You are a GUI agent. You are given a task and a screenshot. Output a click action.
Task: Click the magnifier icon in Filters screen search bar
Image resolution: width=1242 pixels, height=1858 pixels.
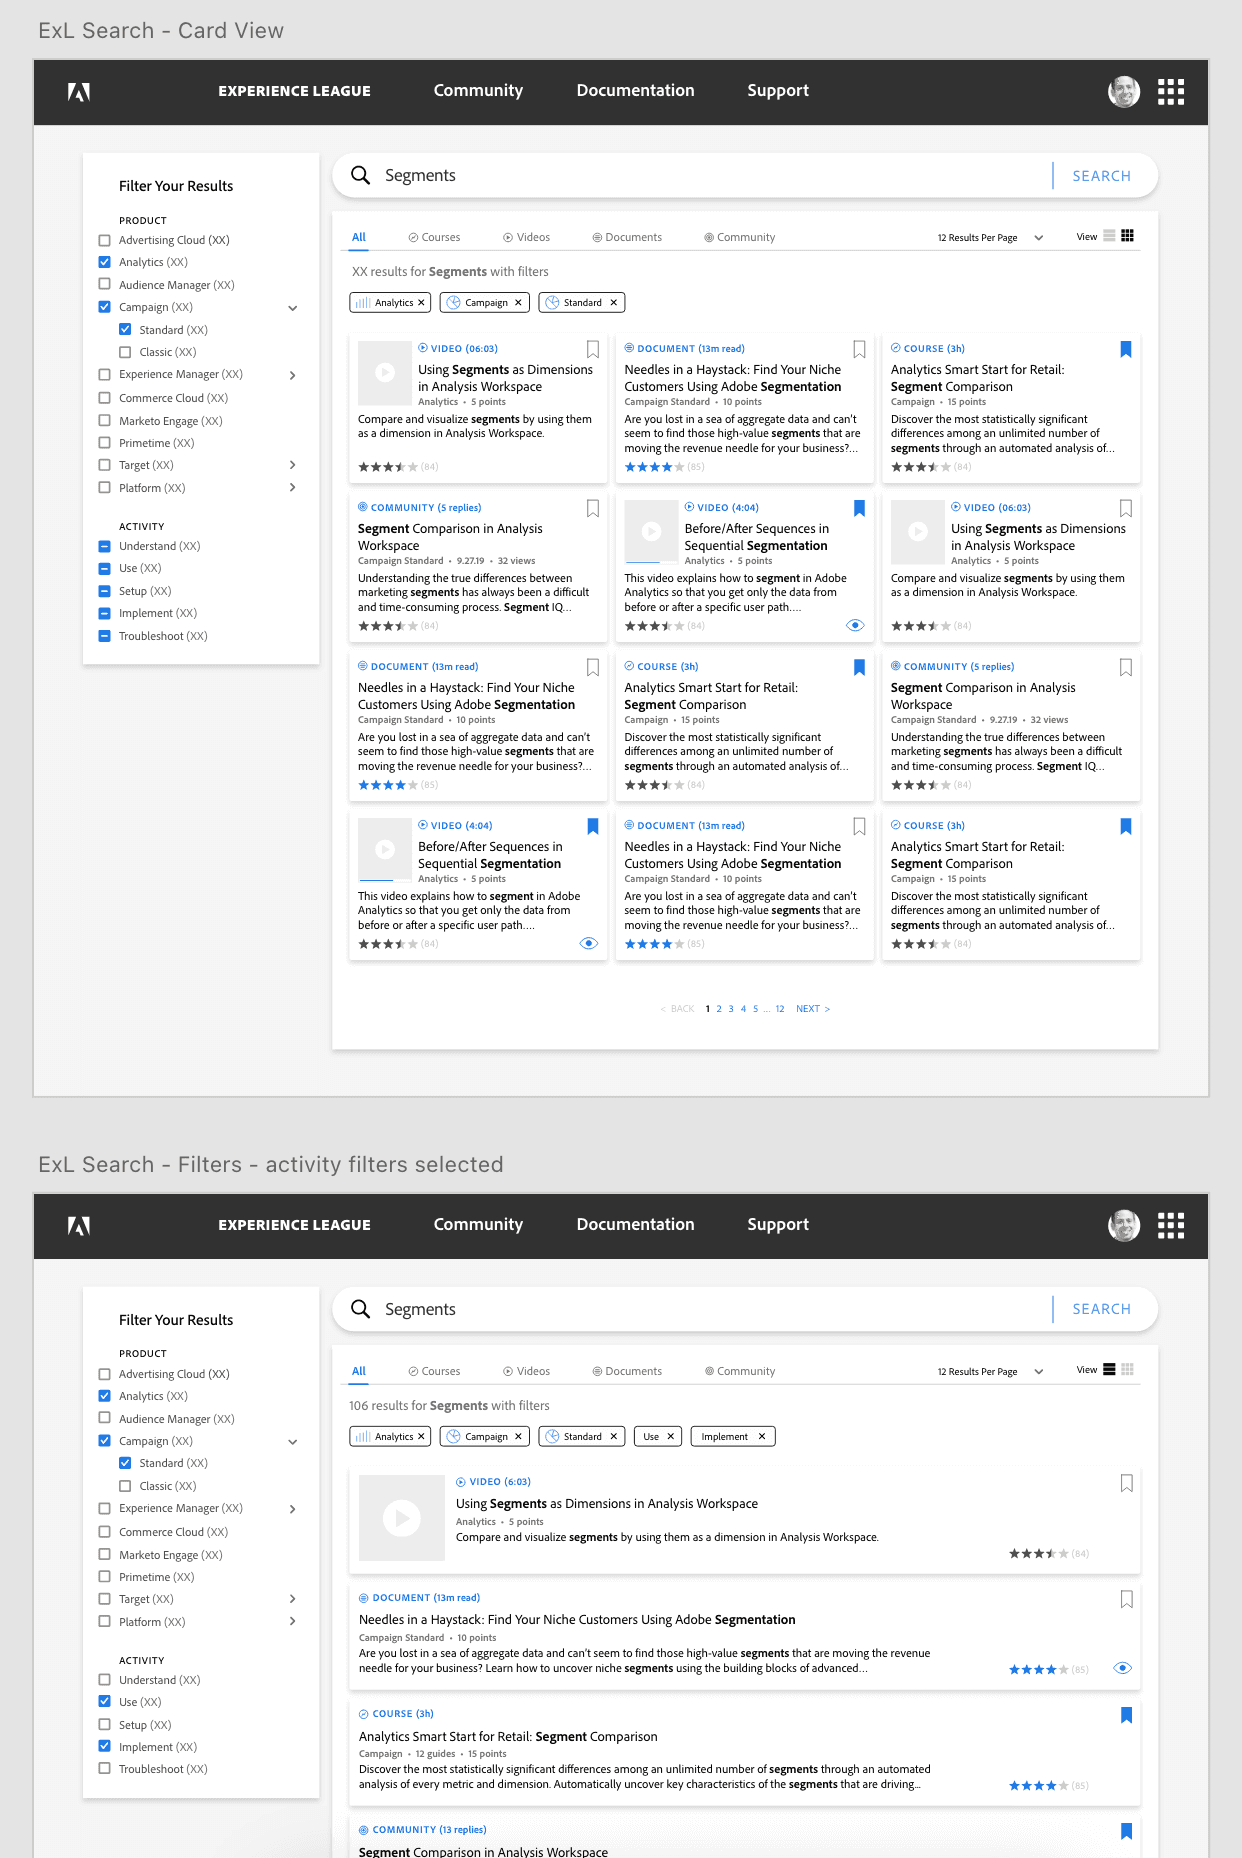pyautogui.click(x=361, y=1309)
